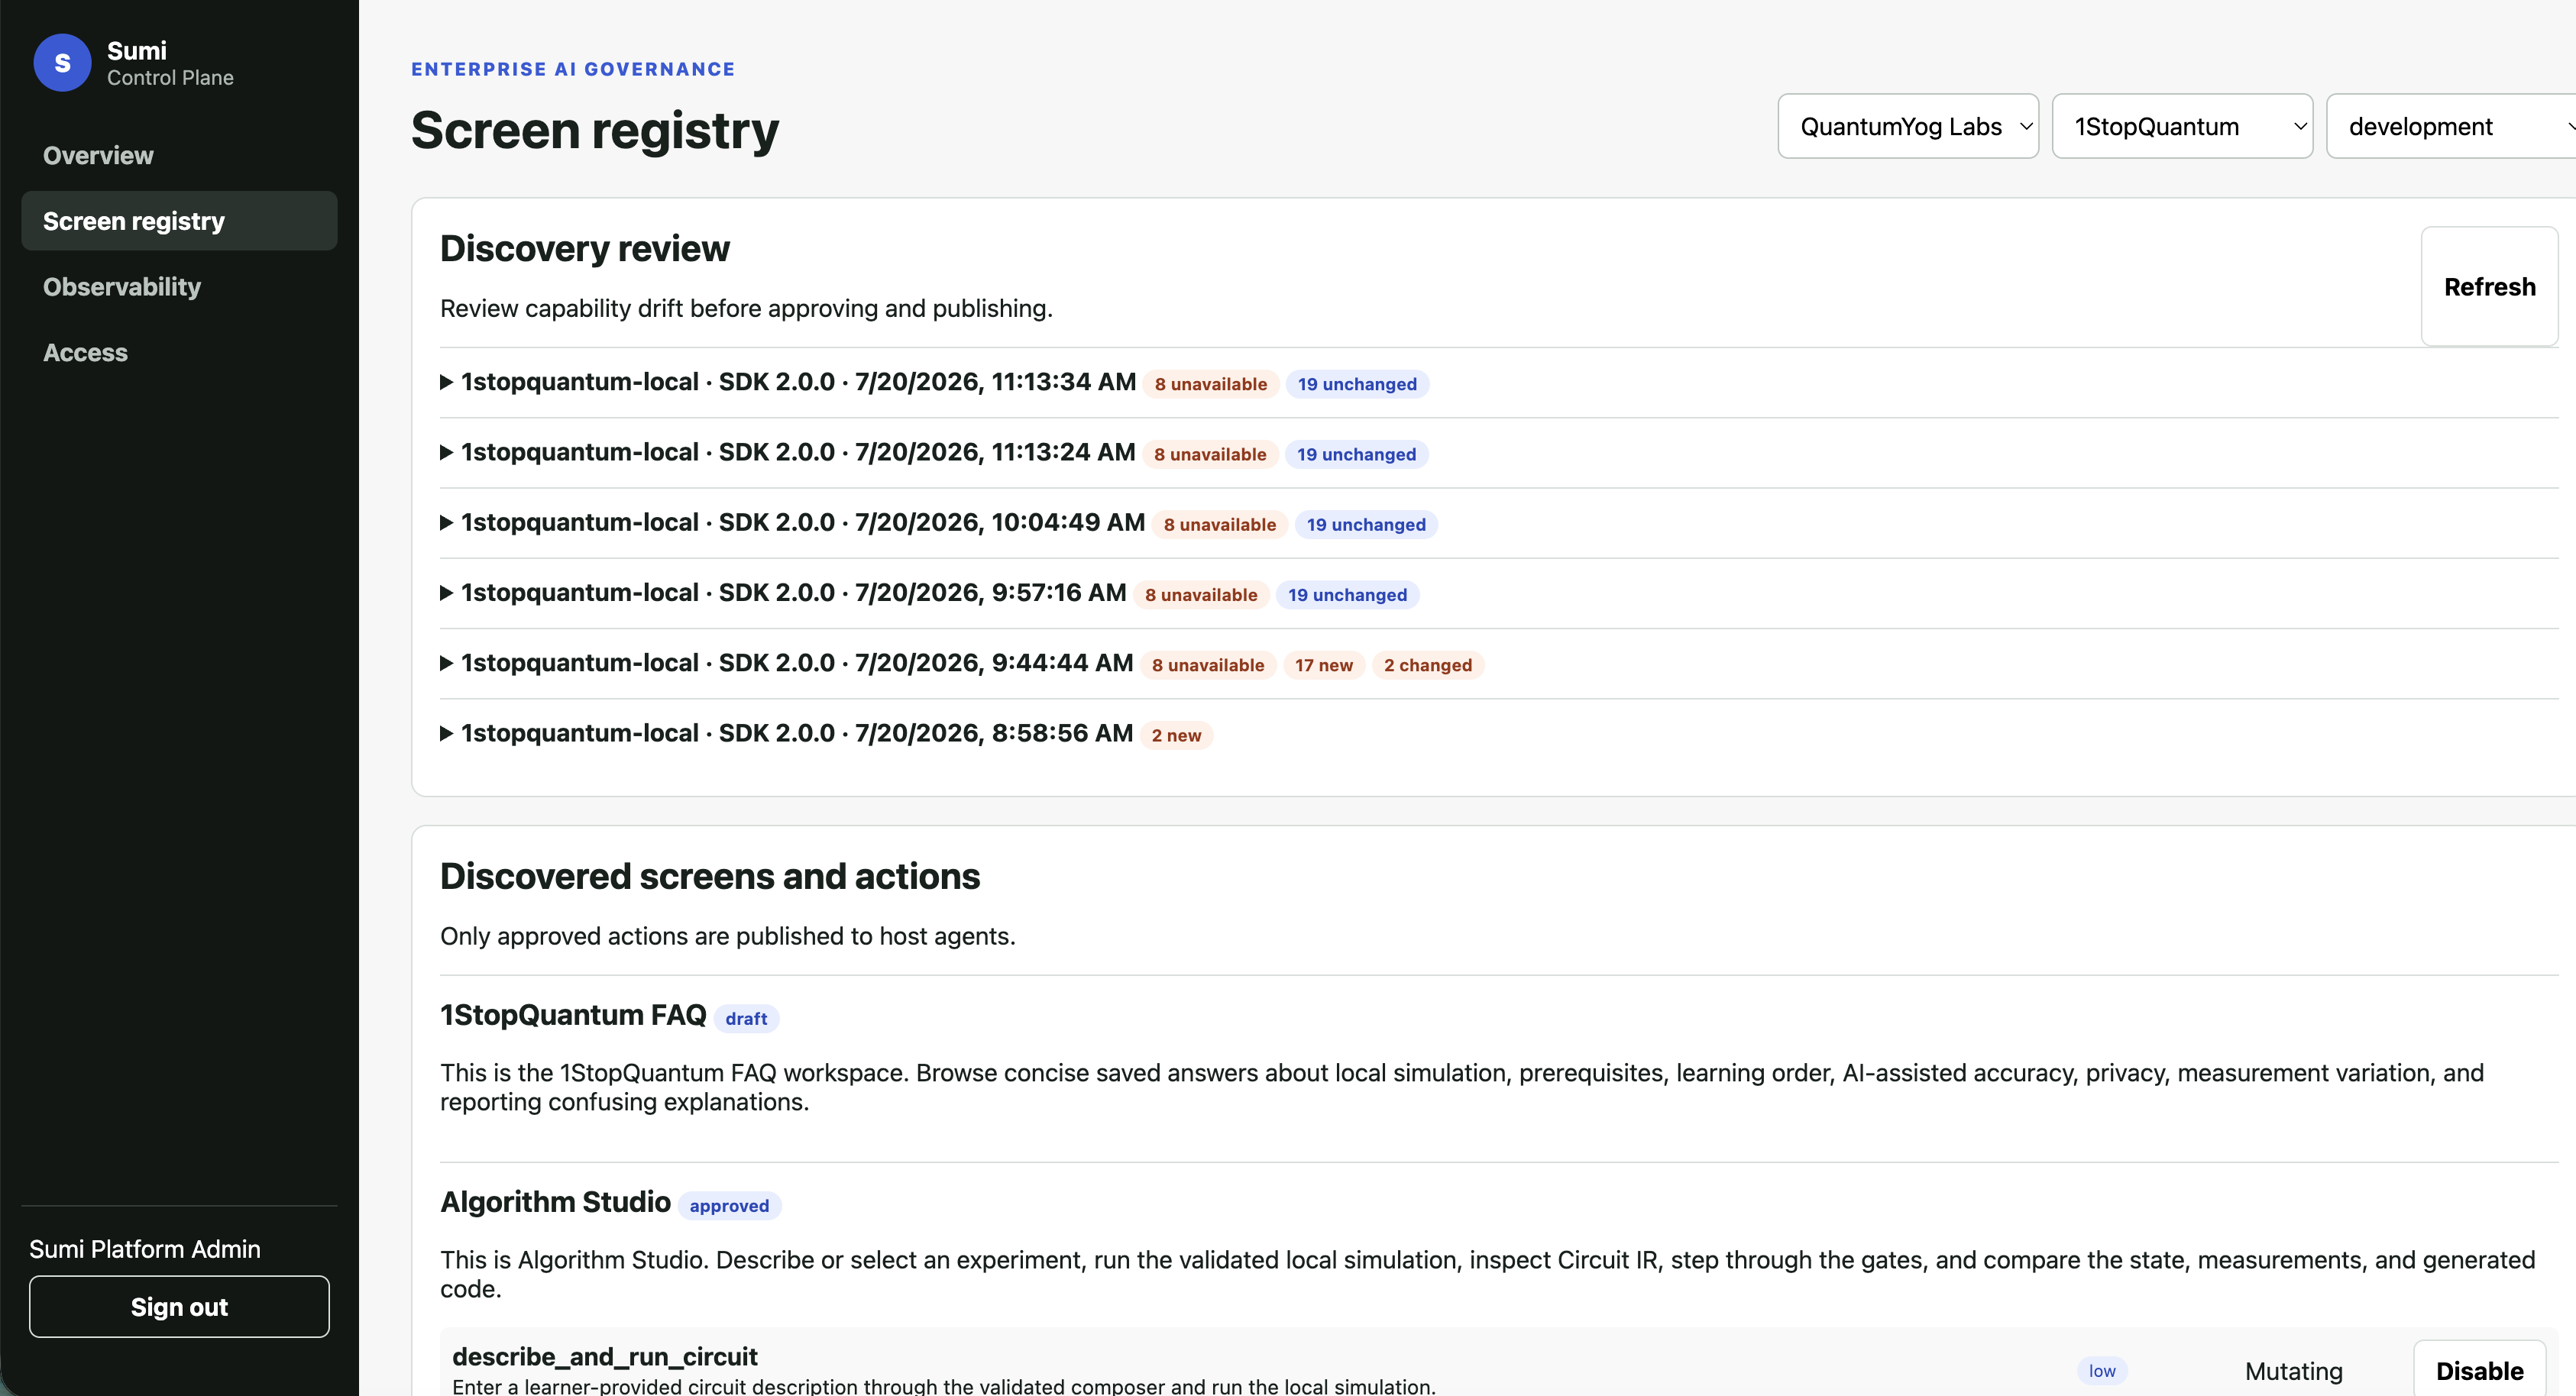The image size is (2576, 1396).
Task: Click the approved badge beside Algorithm Studio
Action: tap(729, 1205)
